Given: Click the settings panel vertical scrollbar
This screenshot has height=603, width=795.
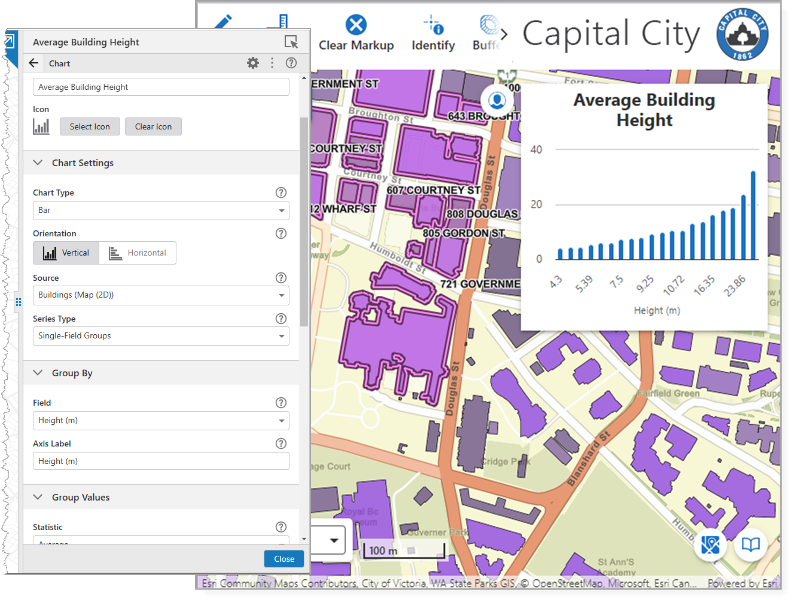Looking at the screenshot, I should point(304,222).
